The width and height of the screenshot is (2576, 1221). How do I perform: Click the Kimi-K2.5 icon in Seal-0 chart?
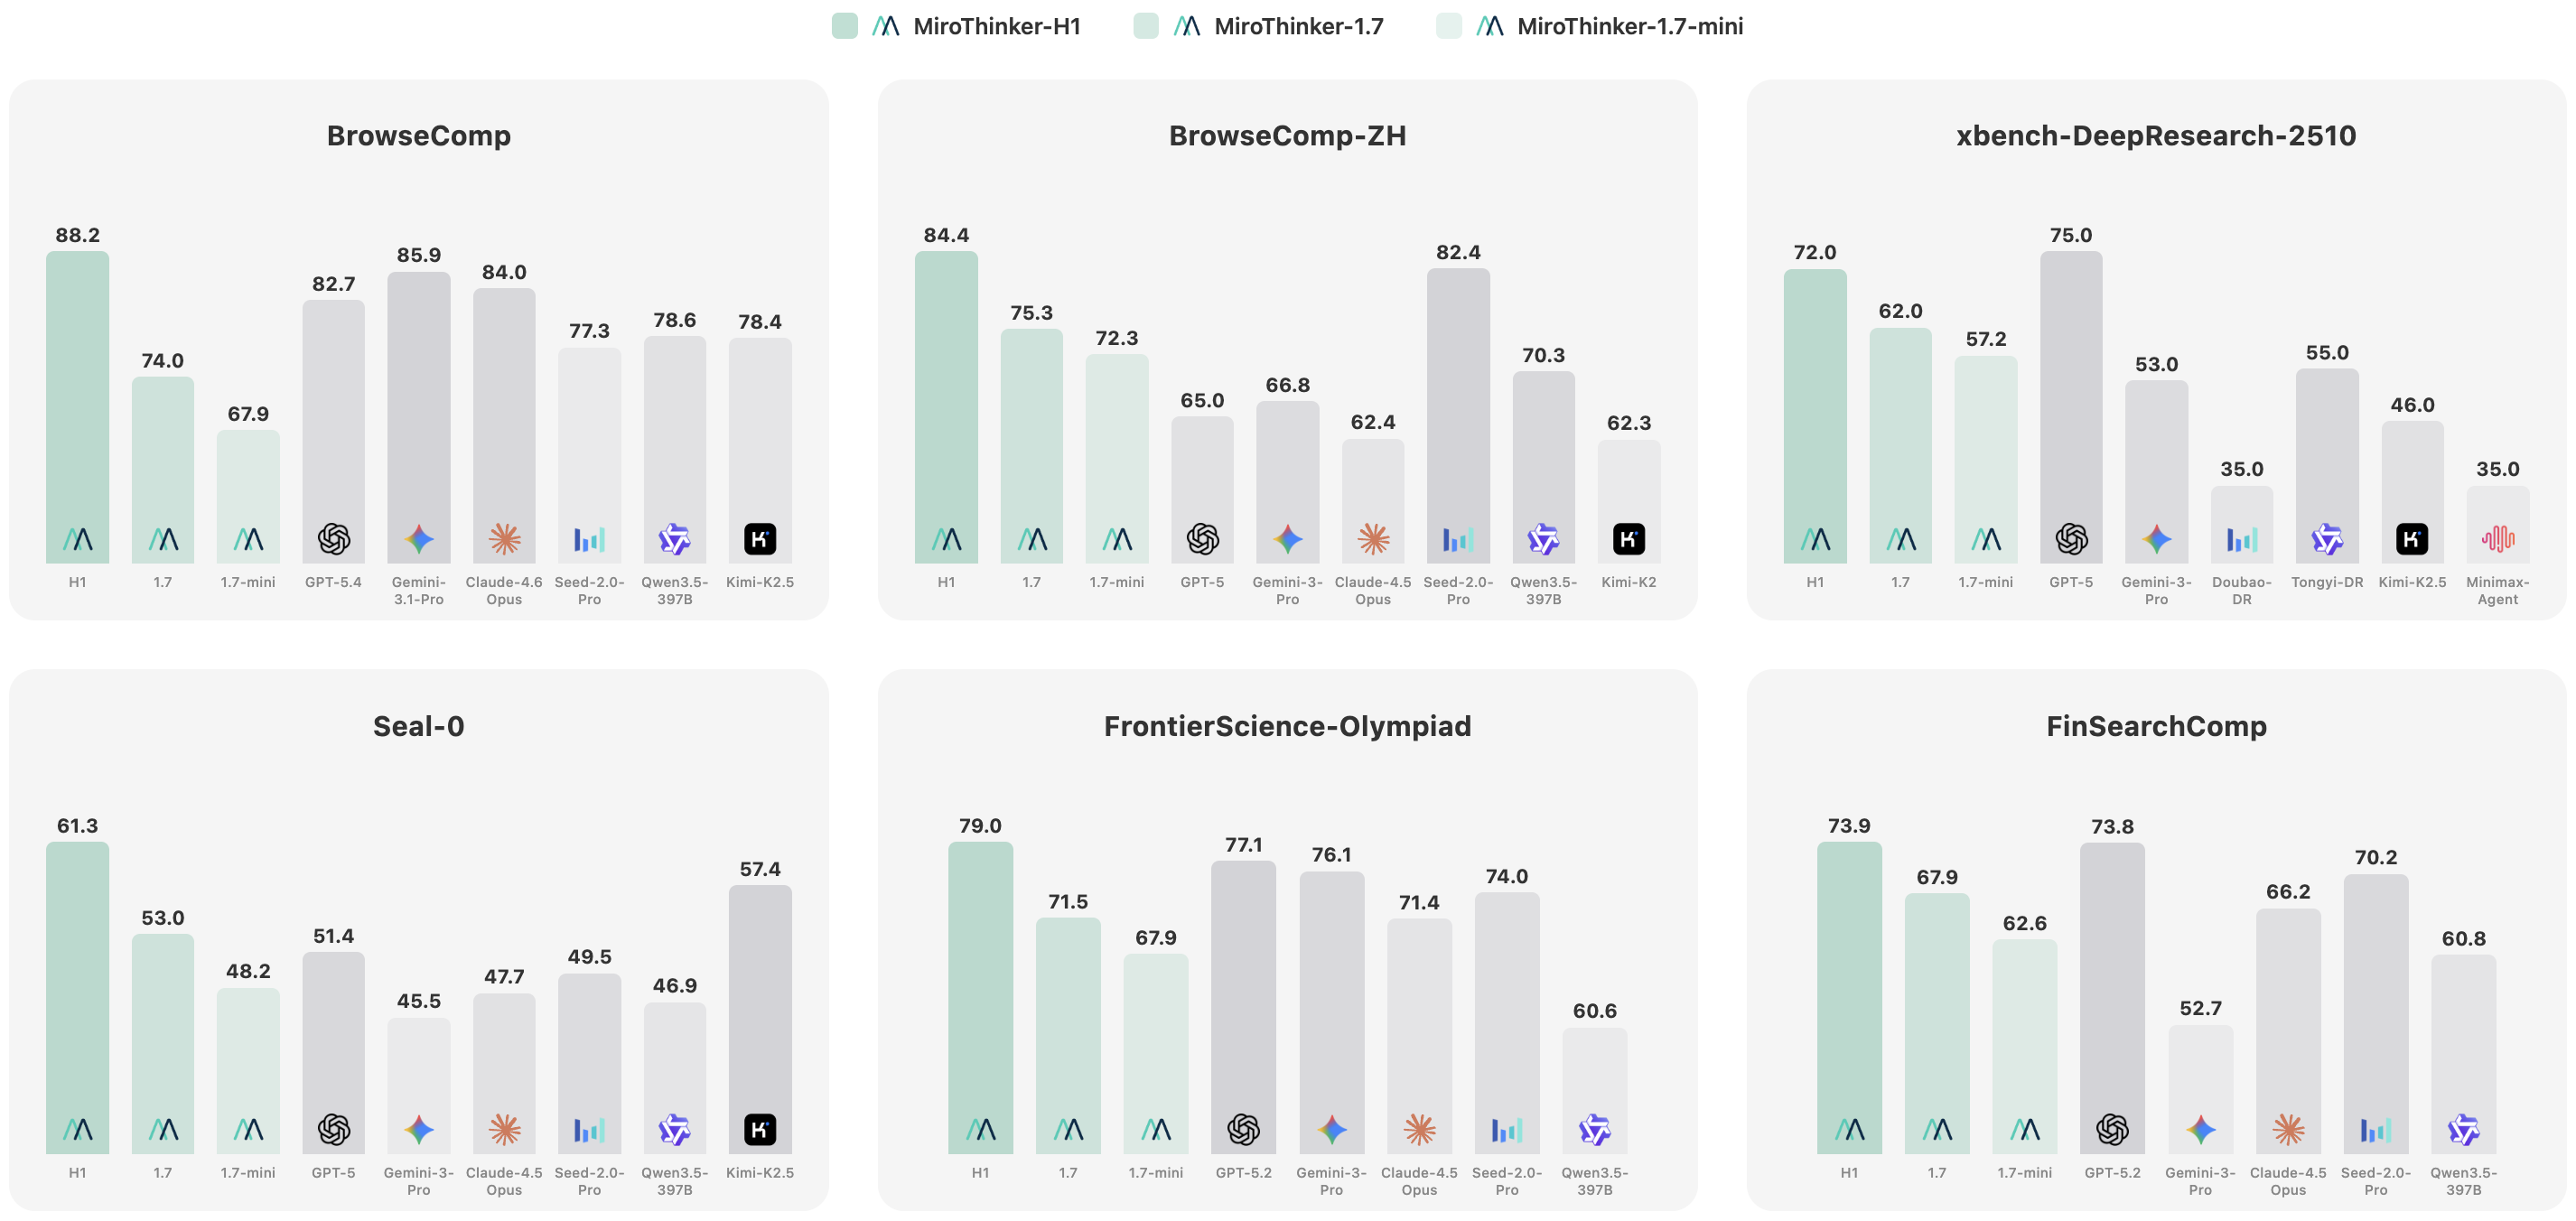pos(760,1130)
